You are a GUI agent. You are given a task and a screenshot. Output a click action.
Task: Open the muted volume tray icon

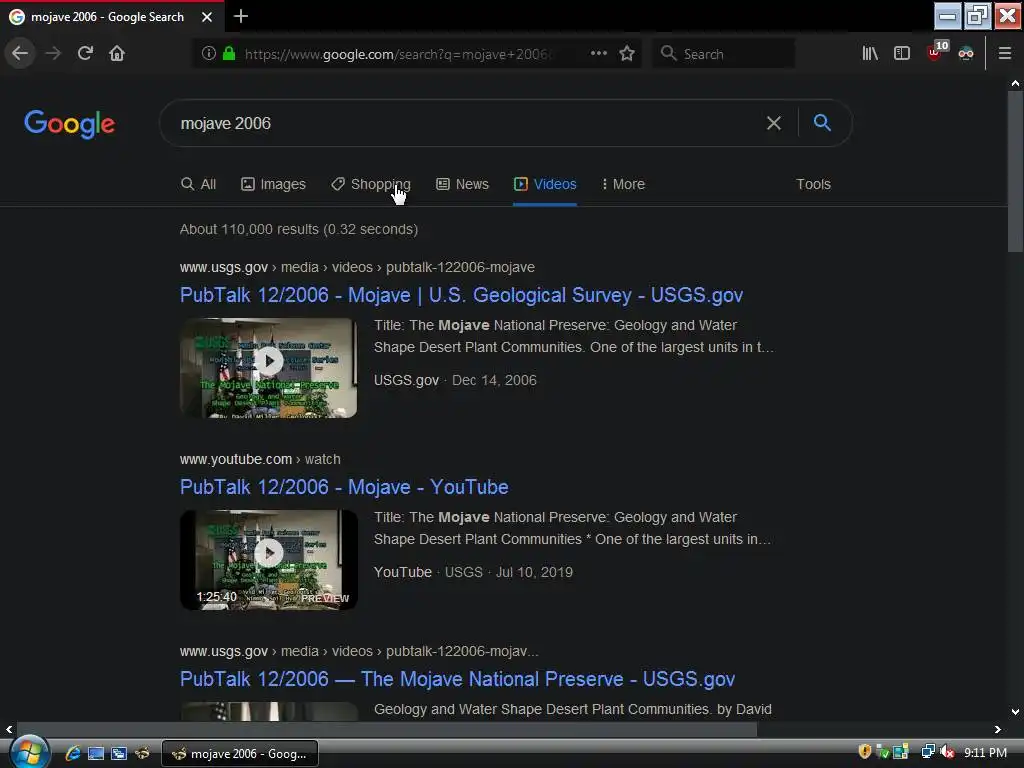point(947,752)
